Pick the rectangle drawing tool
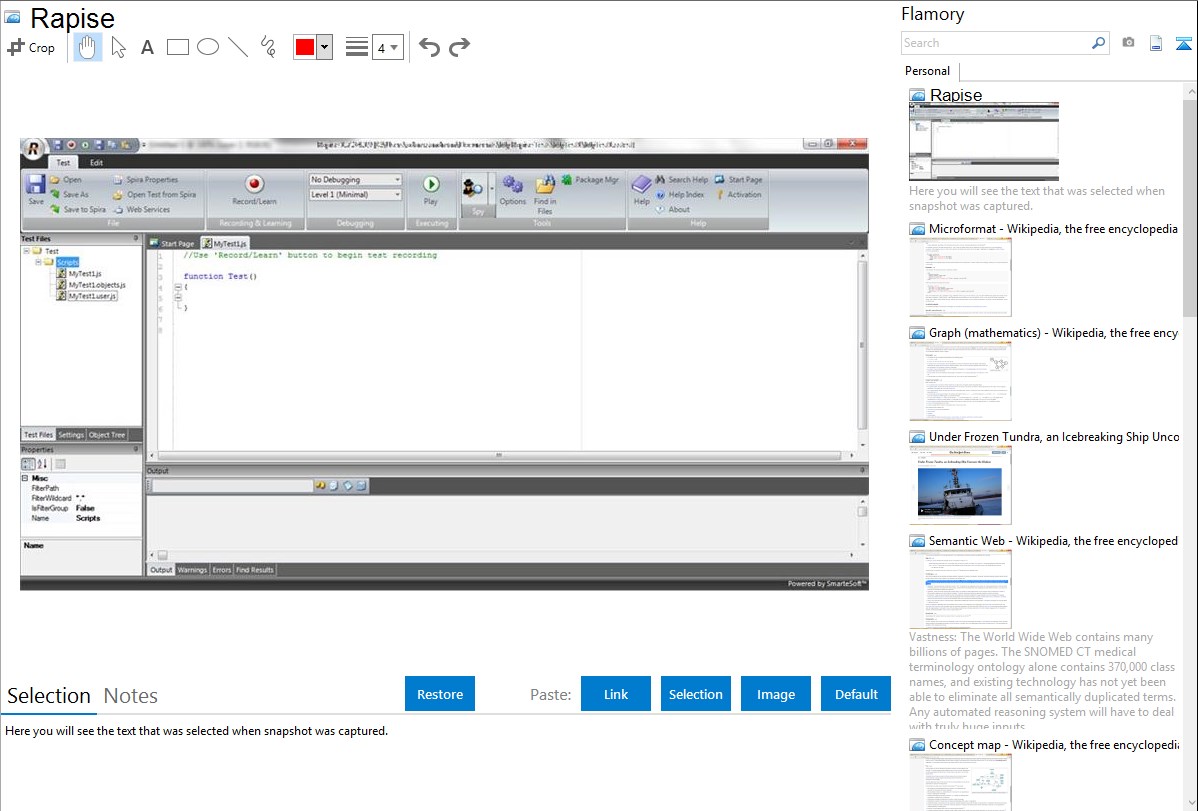 (x=177, y=47)
